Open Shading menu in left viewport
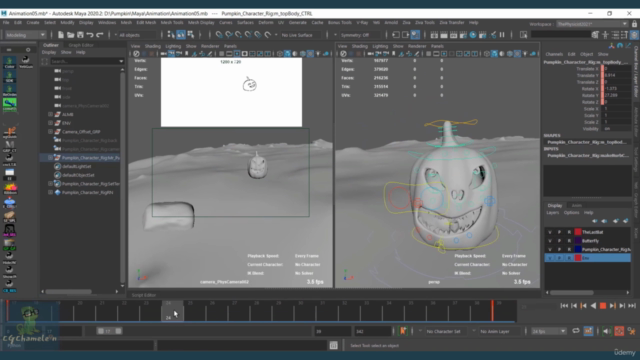The width and height of the screenshot is (640, 360). coord(153,47)
